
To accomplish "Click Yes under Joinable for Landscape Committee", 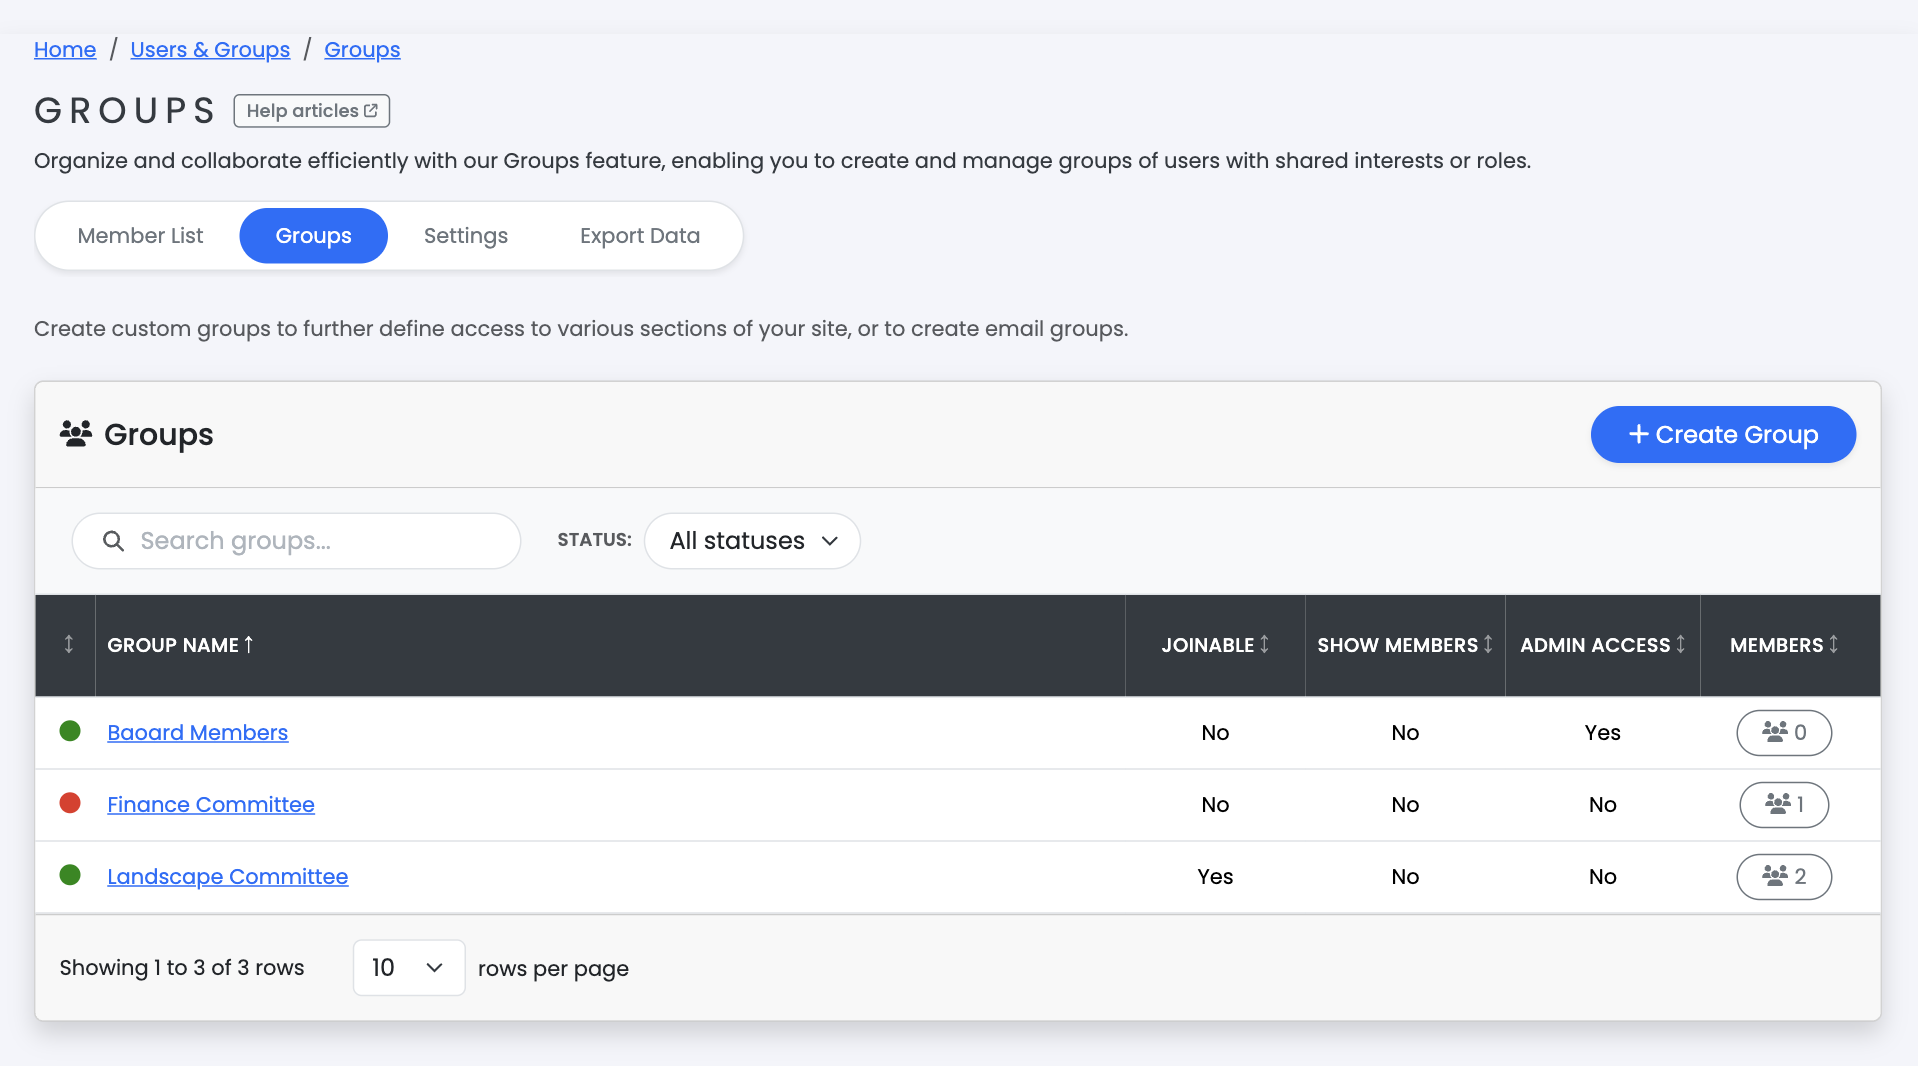I will [x=1215, y=877].
